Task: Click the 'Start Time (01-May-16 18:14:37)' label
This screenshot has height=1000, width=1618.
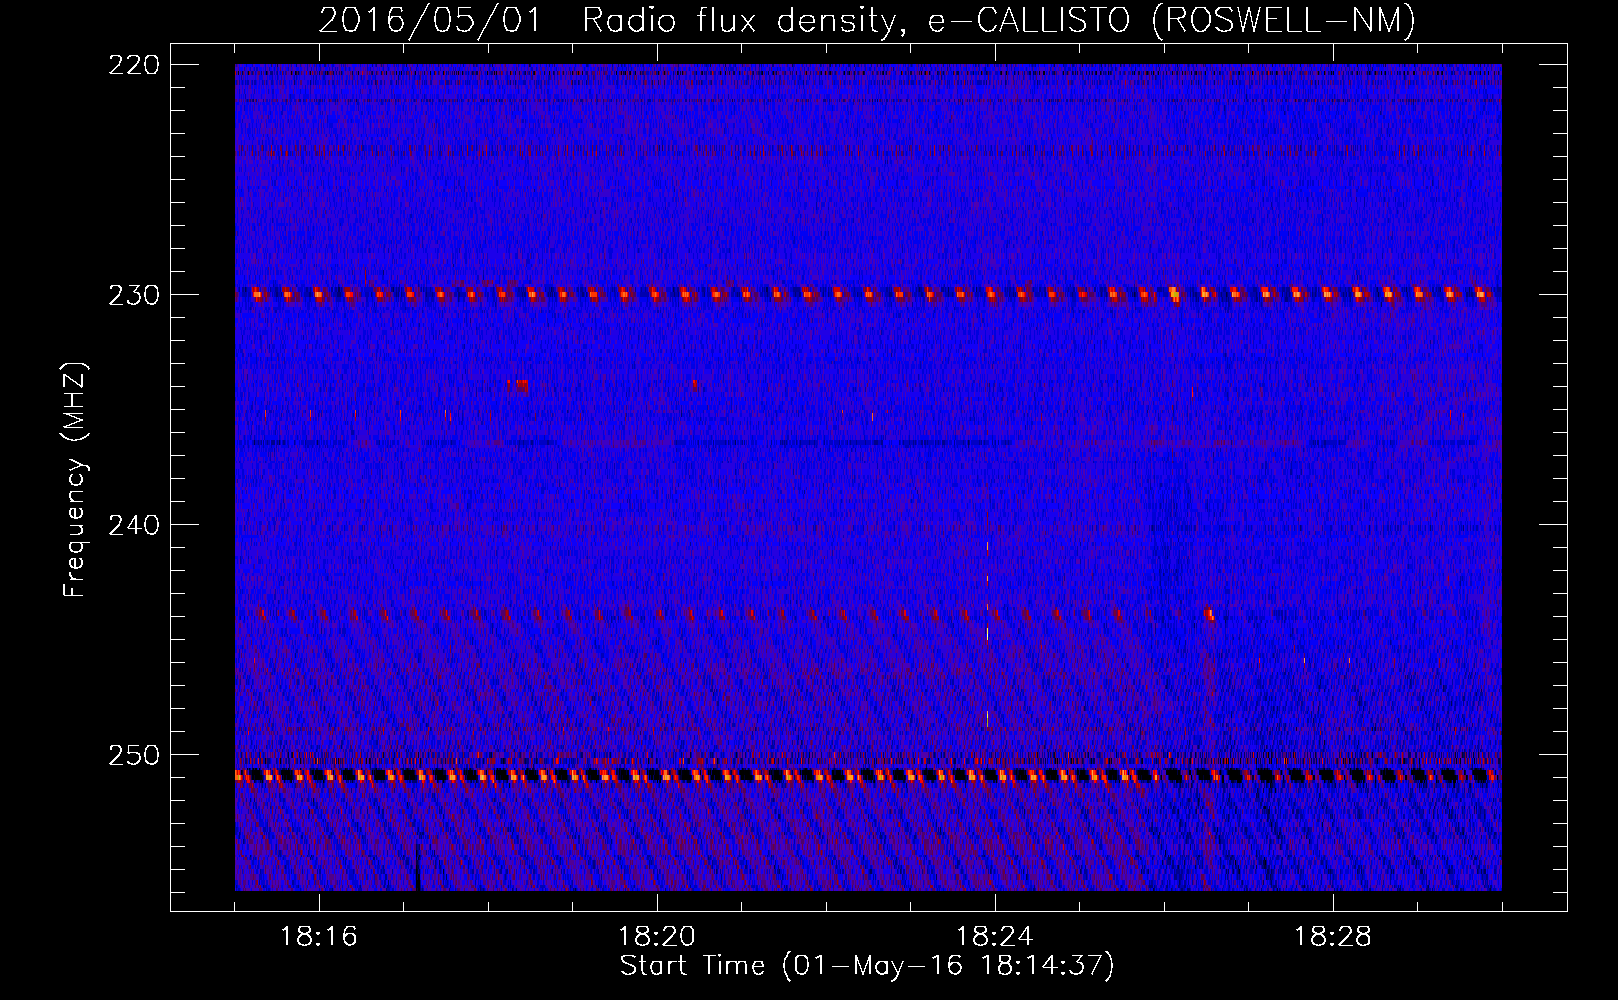Action: pyautogui.click(x=867, y=966)
